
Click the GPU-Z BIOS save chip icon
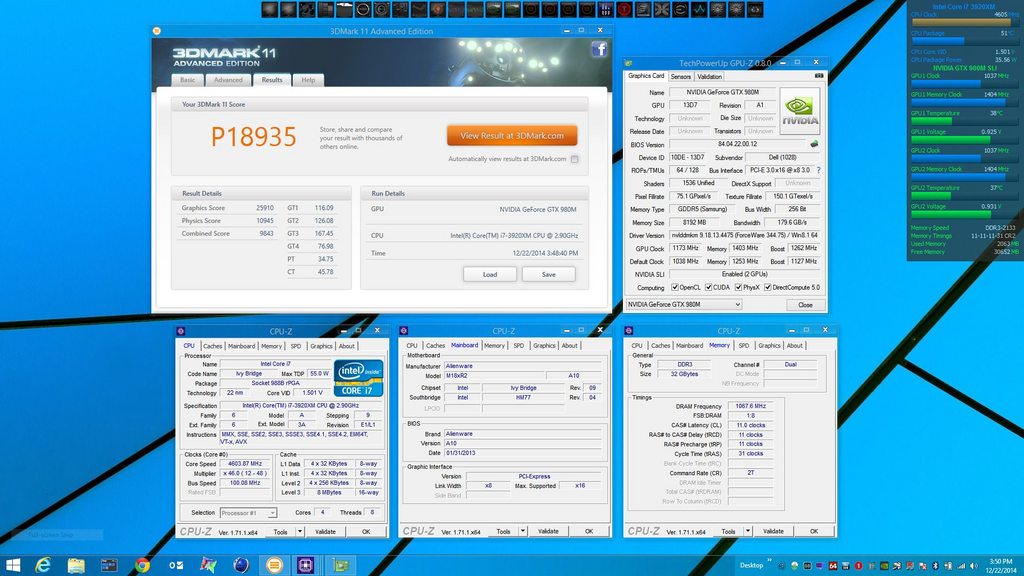(814, 144)
